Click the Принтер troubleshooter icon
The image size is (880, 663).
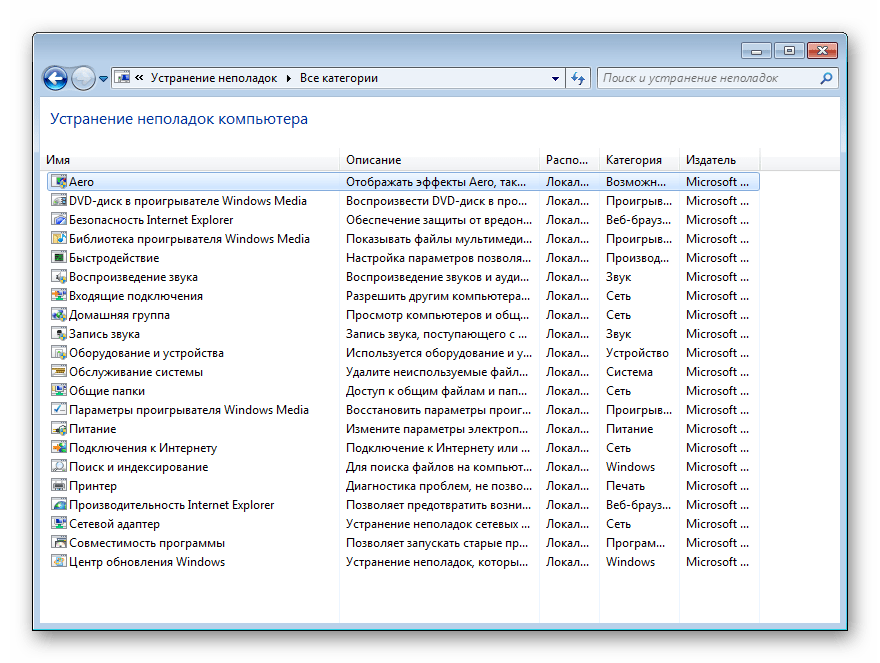tap(59, 486)
